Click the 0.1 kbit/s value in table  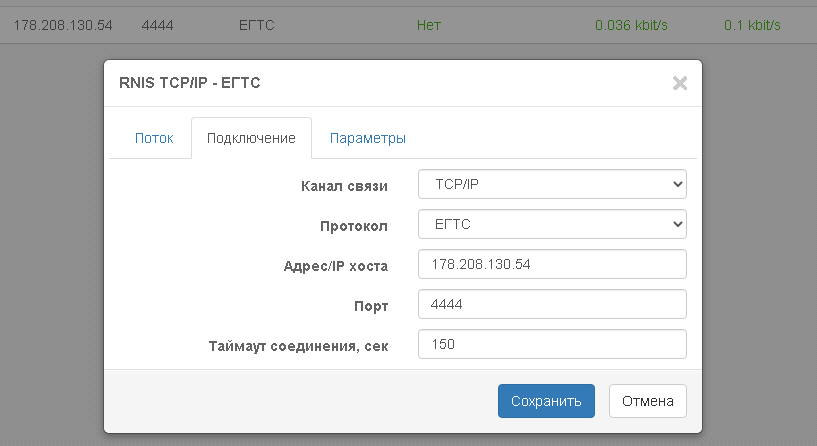pos(752,24)
